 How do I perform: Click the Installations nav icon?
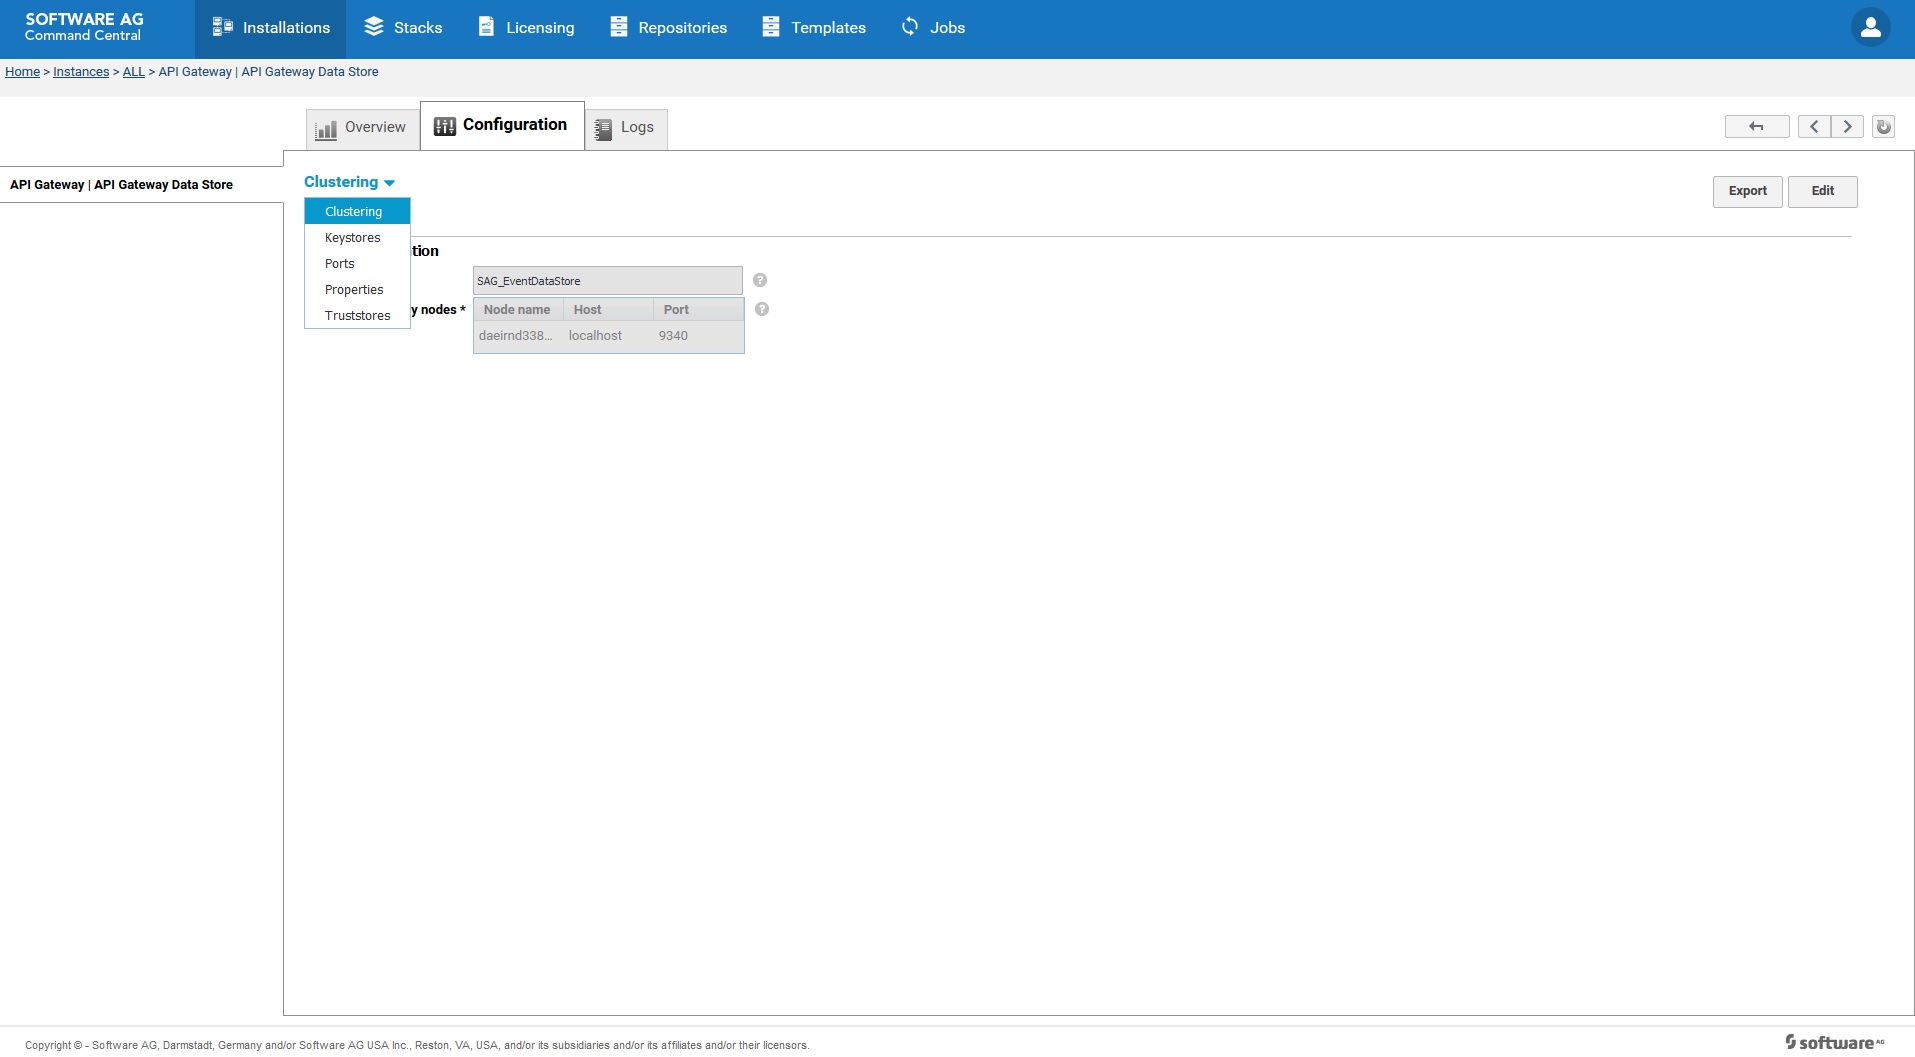tap(222, 27)
